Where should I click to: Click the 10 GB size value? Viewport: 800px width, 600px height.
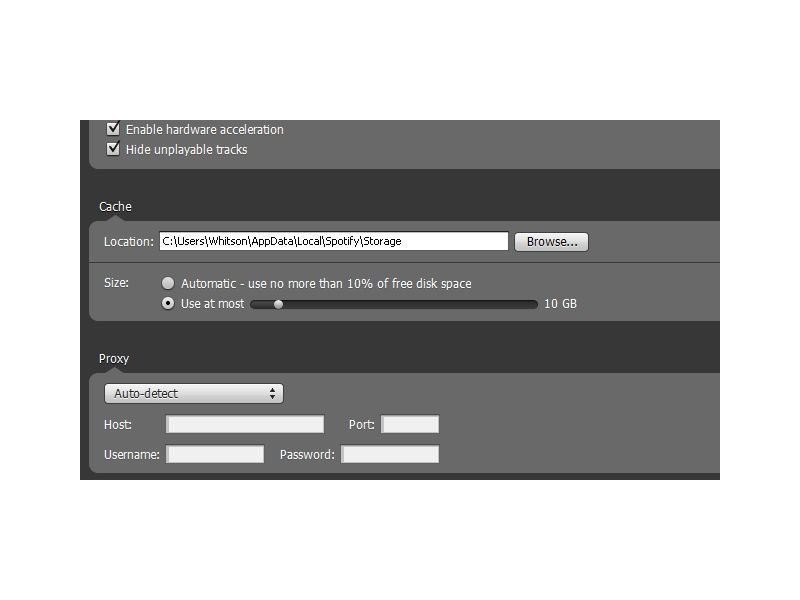[x=560, y=304]
